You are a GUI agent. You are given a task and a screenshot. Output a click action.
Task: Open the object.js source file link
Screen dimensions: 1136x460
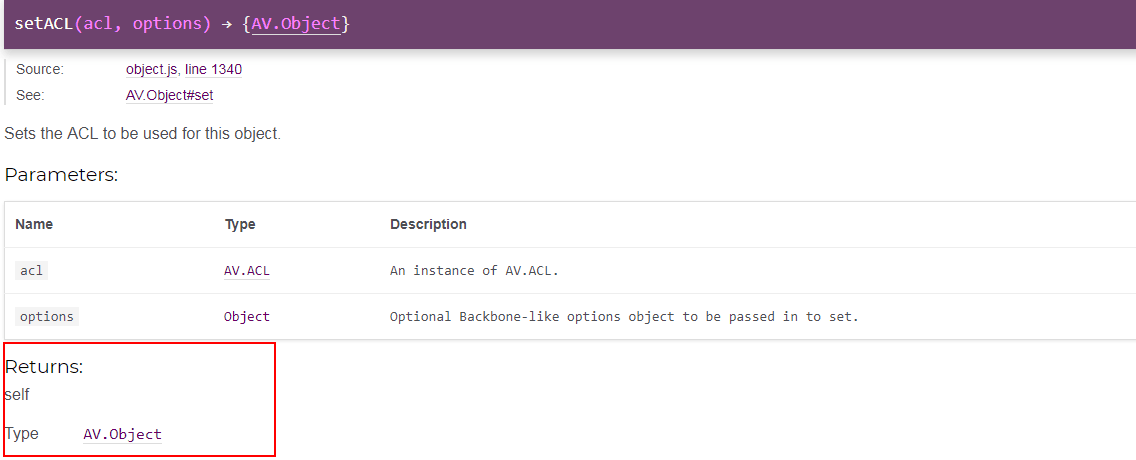[x=152, y=70]
